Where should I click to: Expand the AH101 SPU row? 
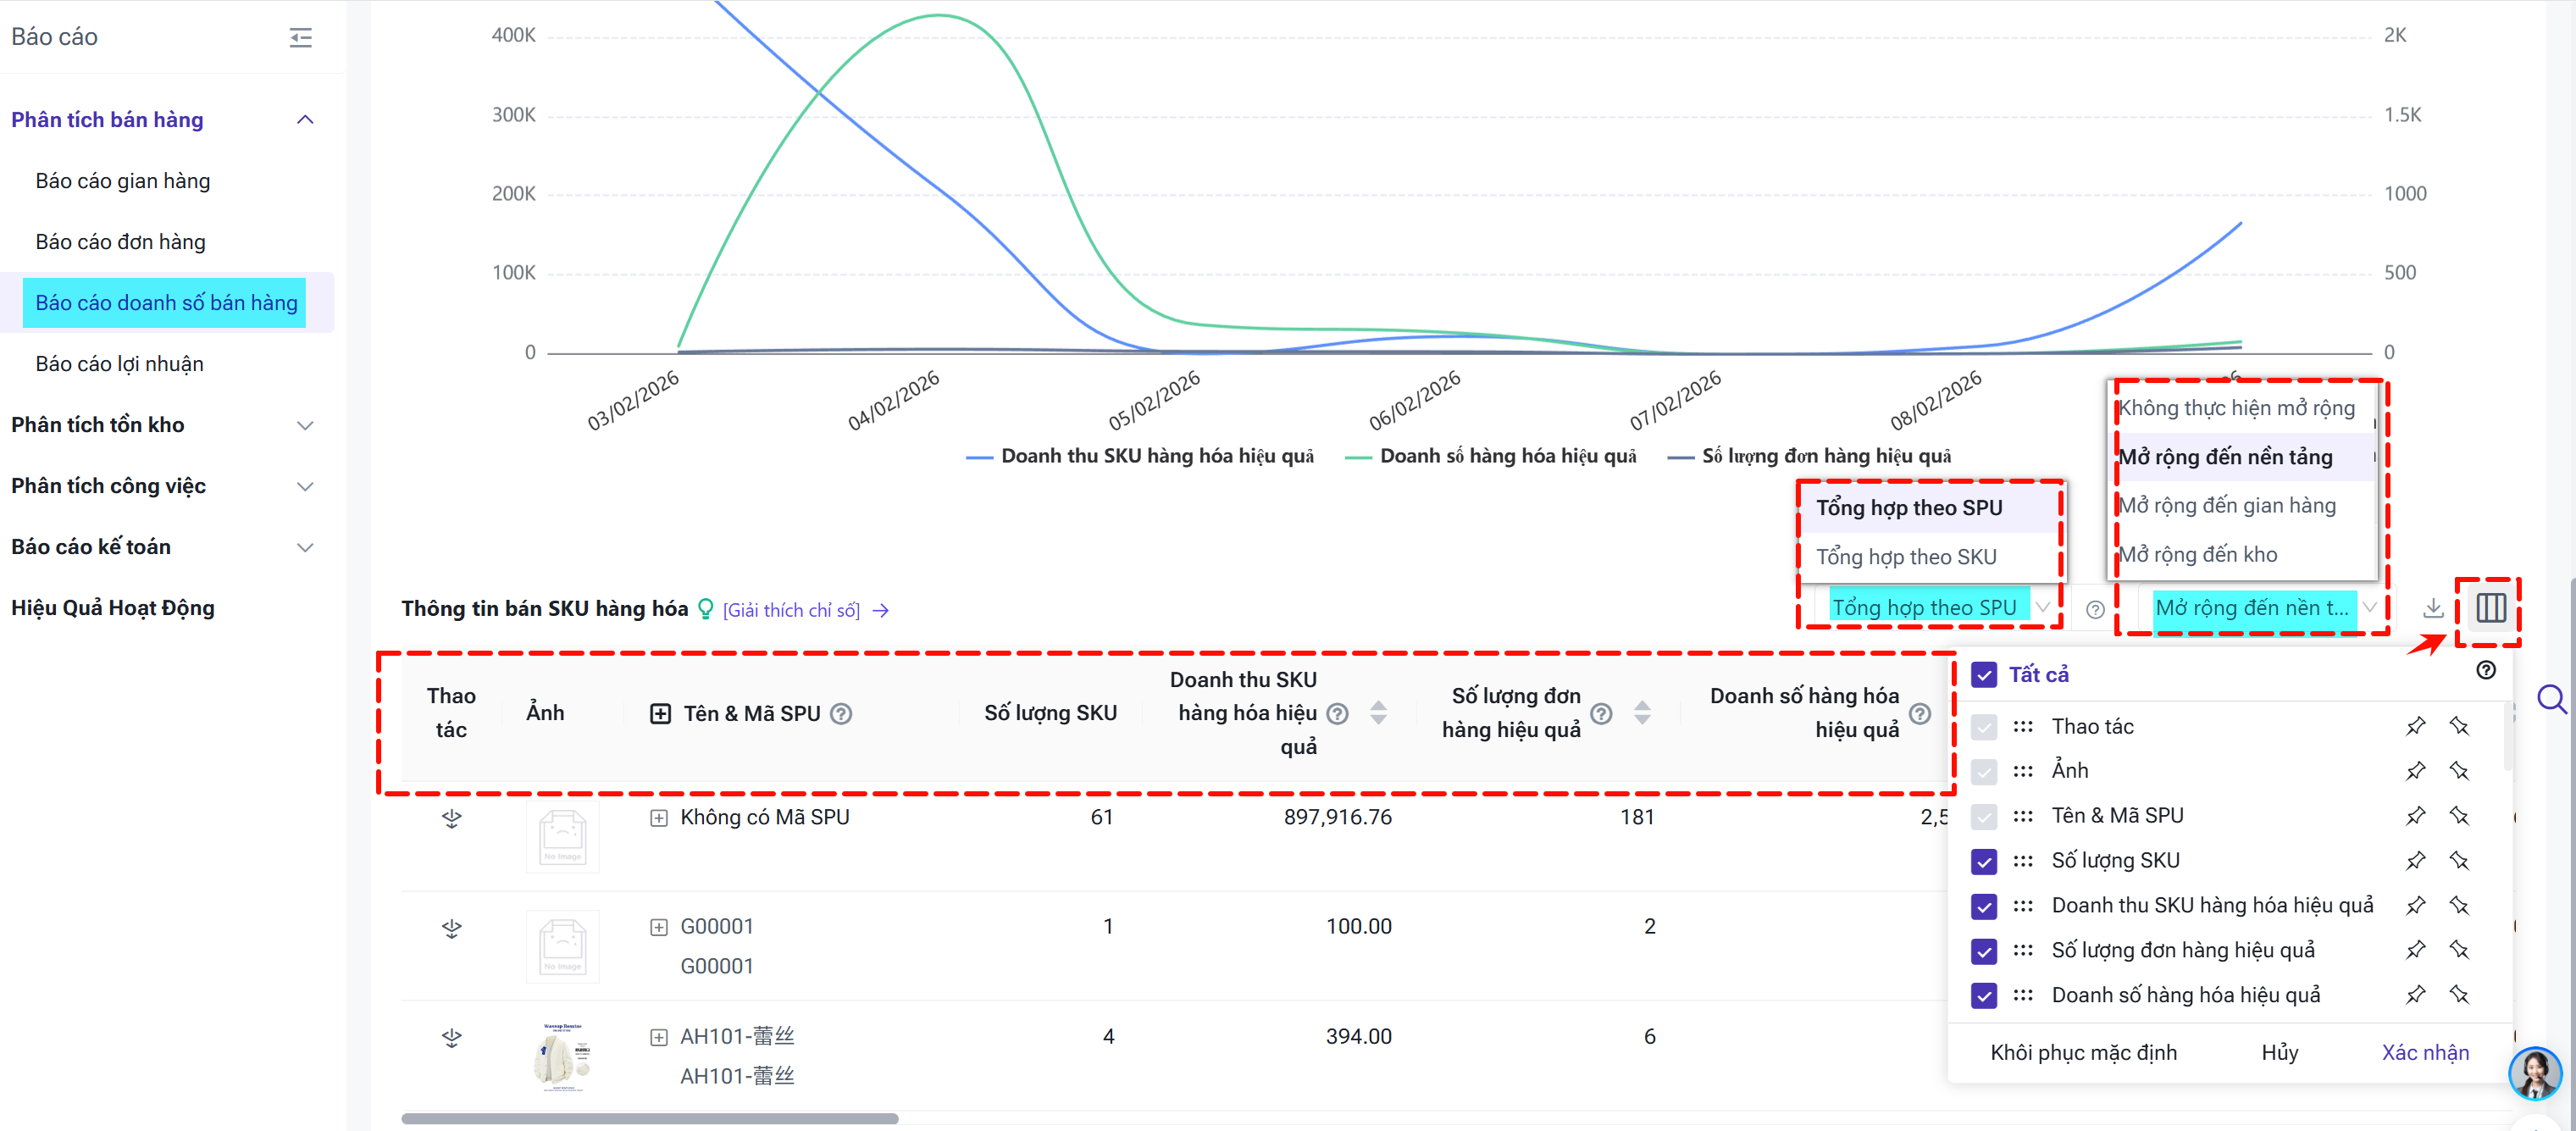[x=659, y=1037]
